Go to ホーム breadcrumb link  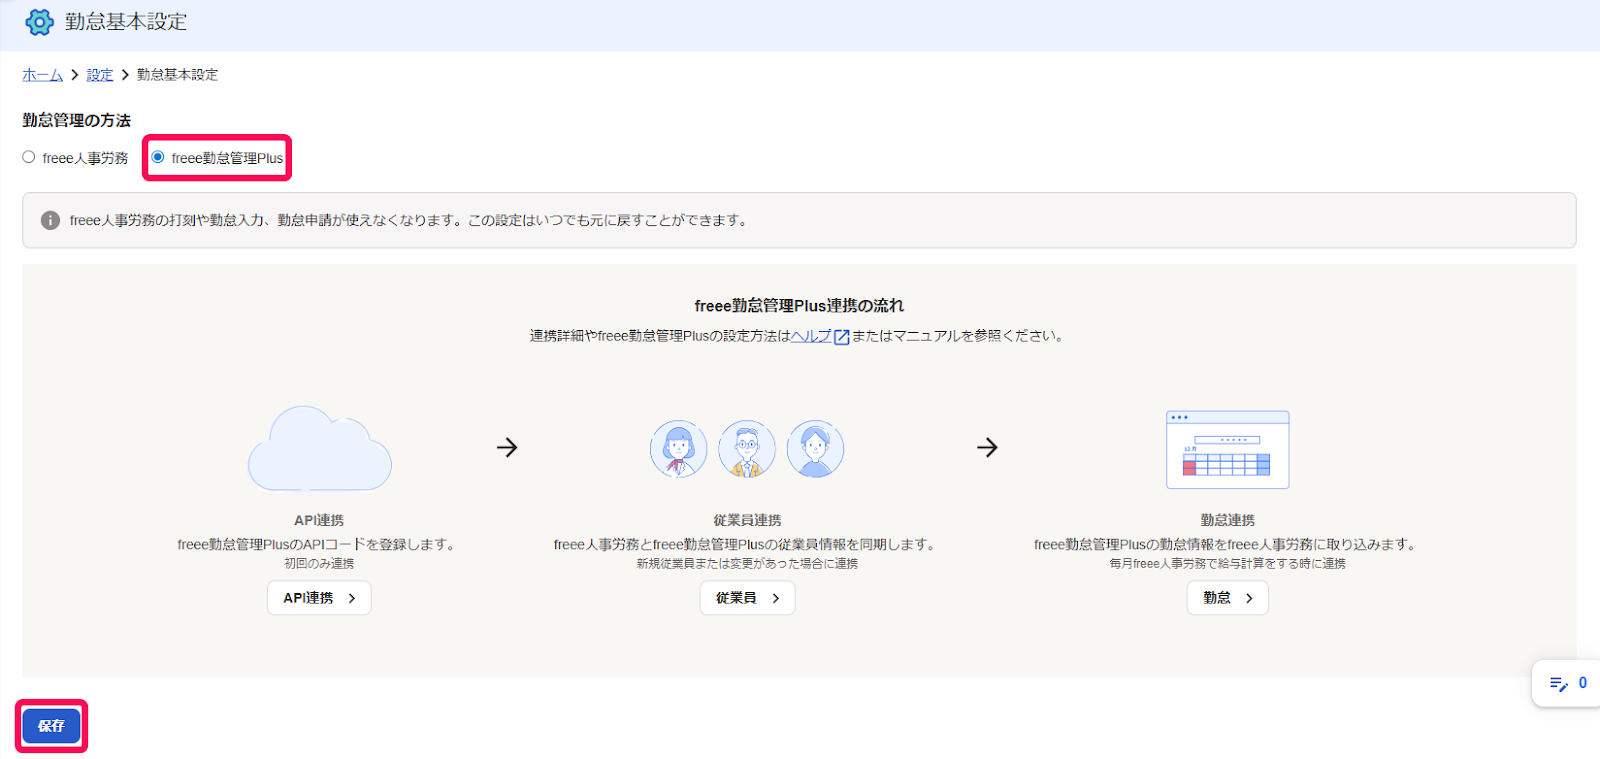pyautogui.click(x=42, y=75)
